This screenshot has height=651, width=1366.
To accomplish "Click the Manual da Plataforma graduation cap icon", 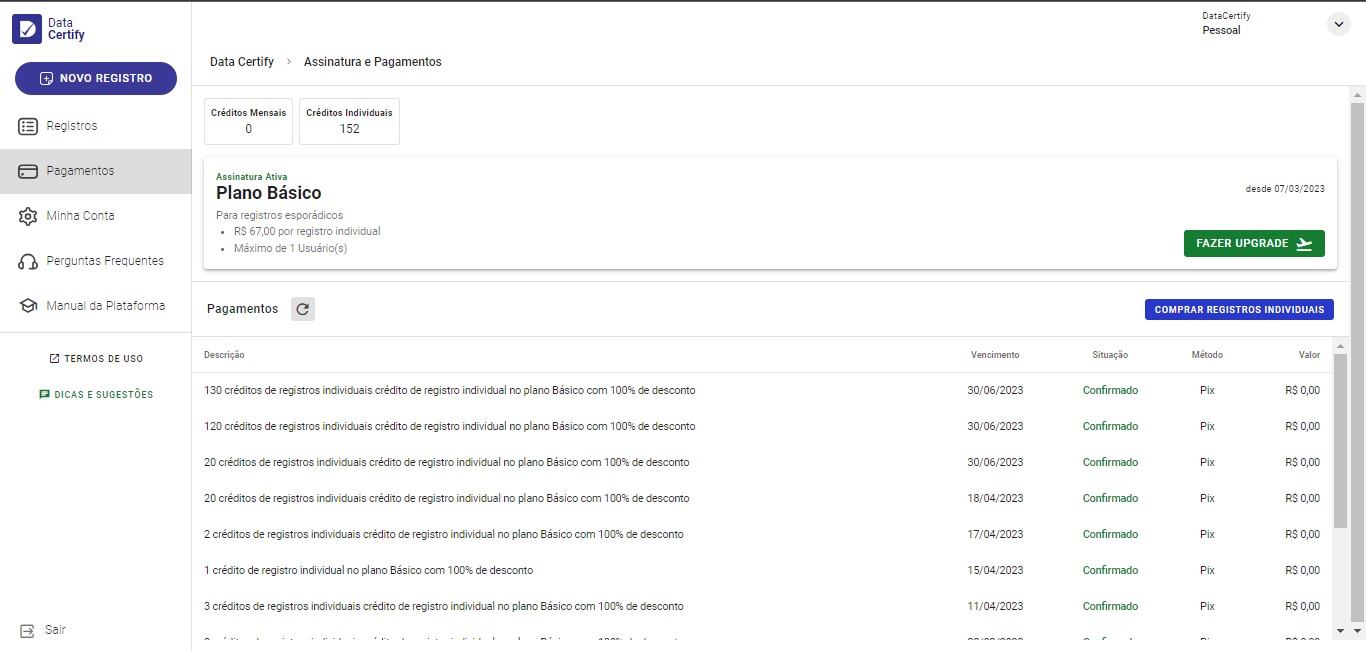I will click(28, 306).
